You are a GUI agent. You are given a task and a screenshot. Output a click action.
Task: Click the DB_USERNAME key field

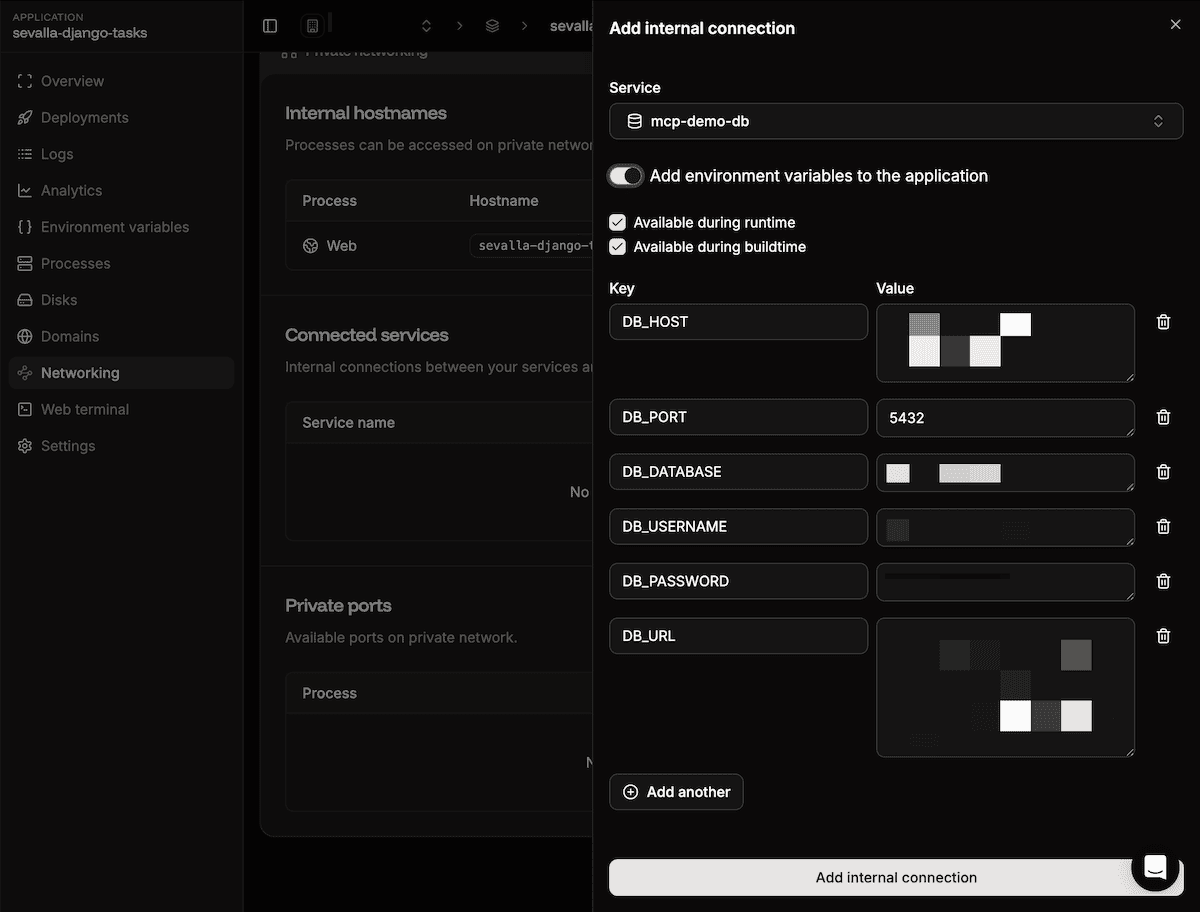[738, 527]
